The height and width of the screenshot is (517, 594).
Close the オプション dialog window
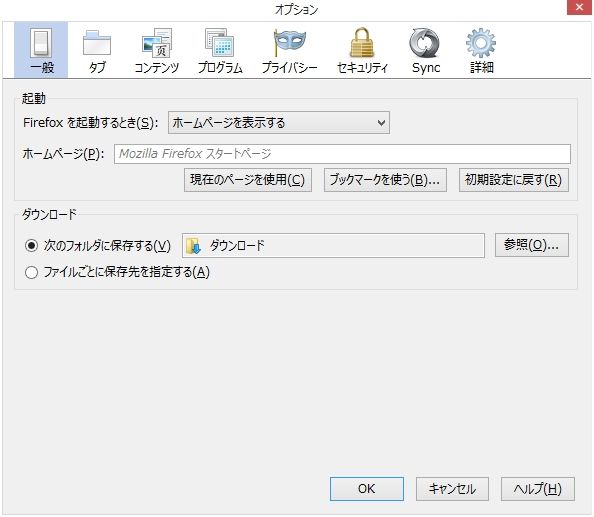(579, 7)
